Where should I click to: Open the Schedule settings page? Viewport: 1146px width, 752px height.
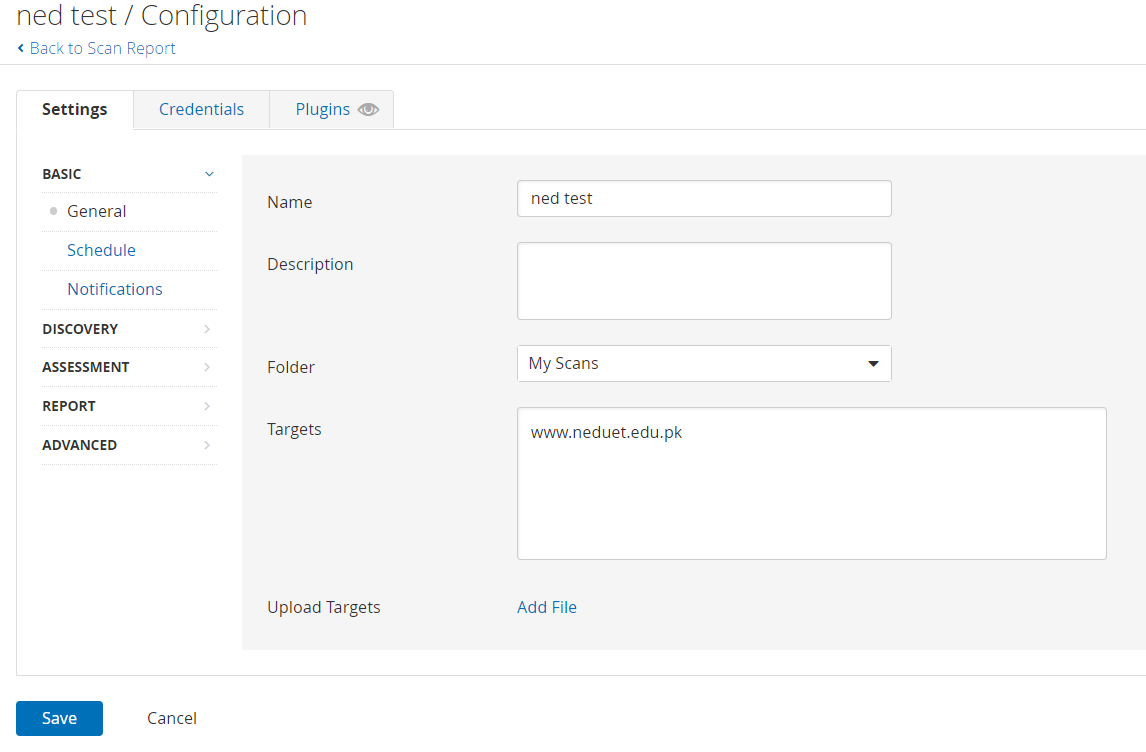101,250
